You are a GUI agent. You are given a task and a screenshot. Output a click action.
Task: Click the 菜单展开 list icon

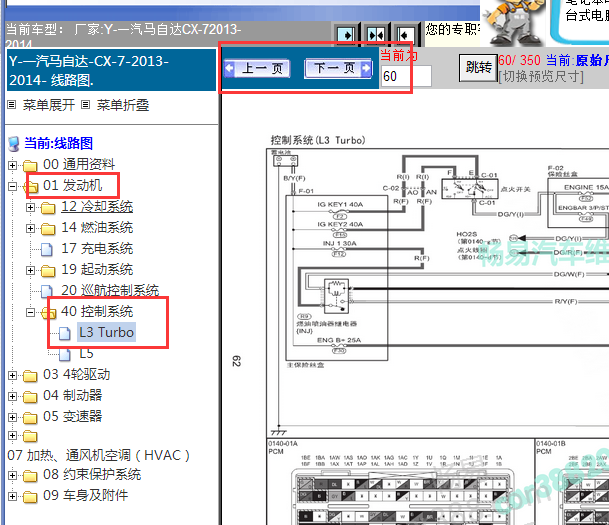[12, 104]
